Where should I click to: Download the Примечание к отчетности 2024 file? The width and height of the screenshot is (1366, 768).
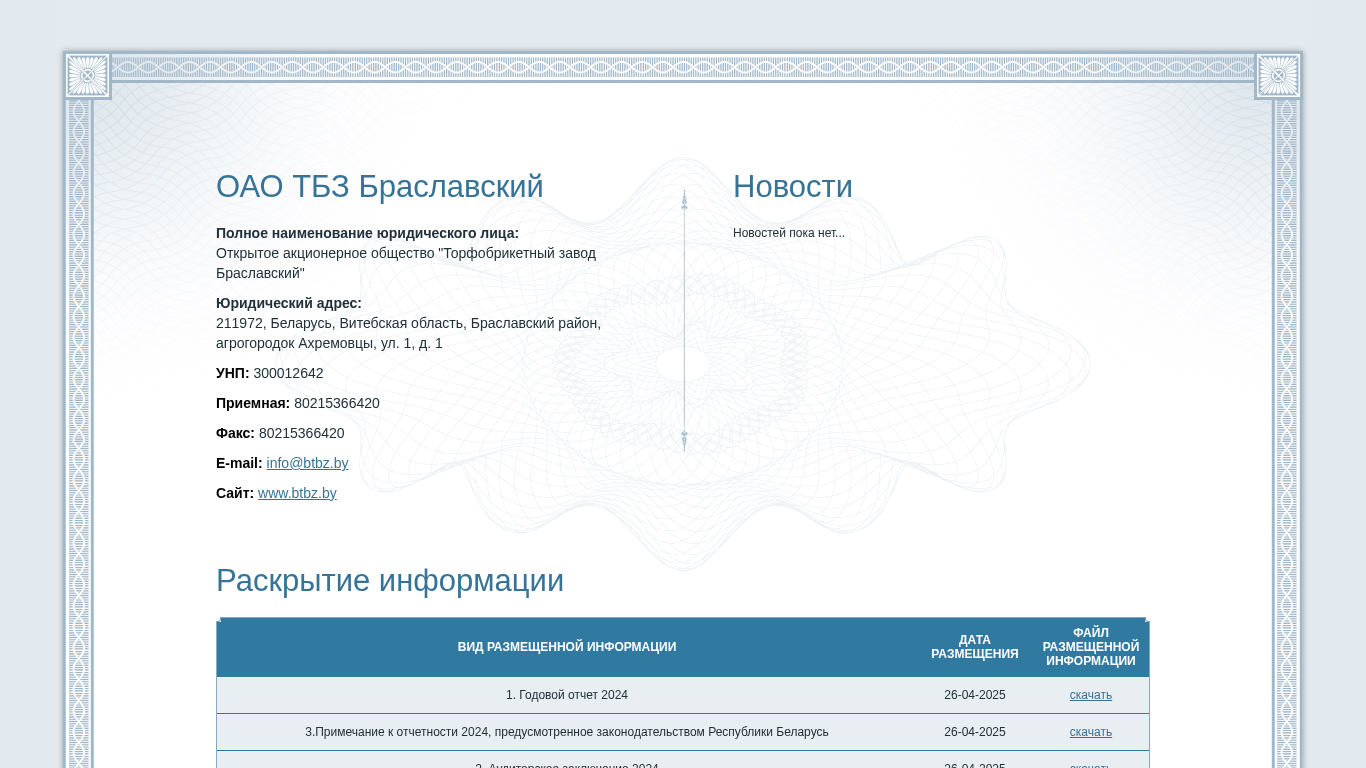click(x=1090, y=732)
